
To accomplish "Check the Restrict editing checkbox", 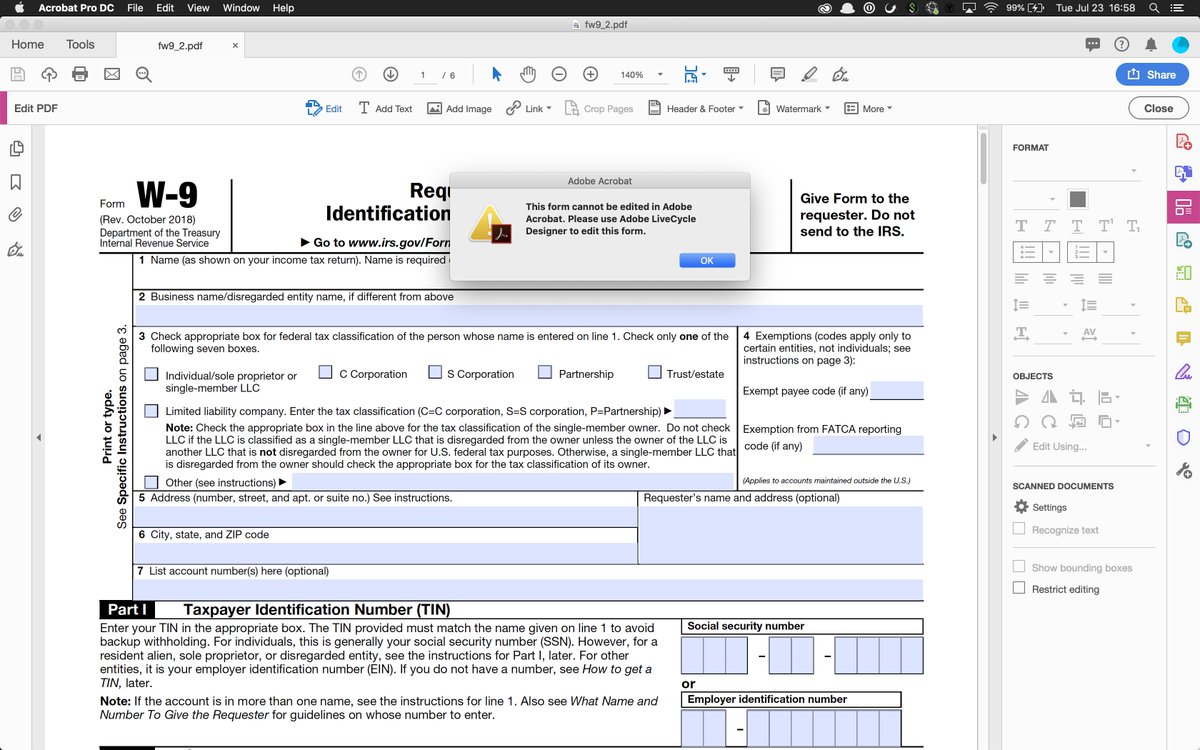I will point(1019,589).
